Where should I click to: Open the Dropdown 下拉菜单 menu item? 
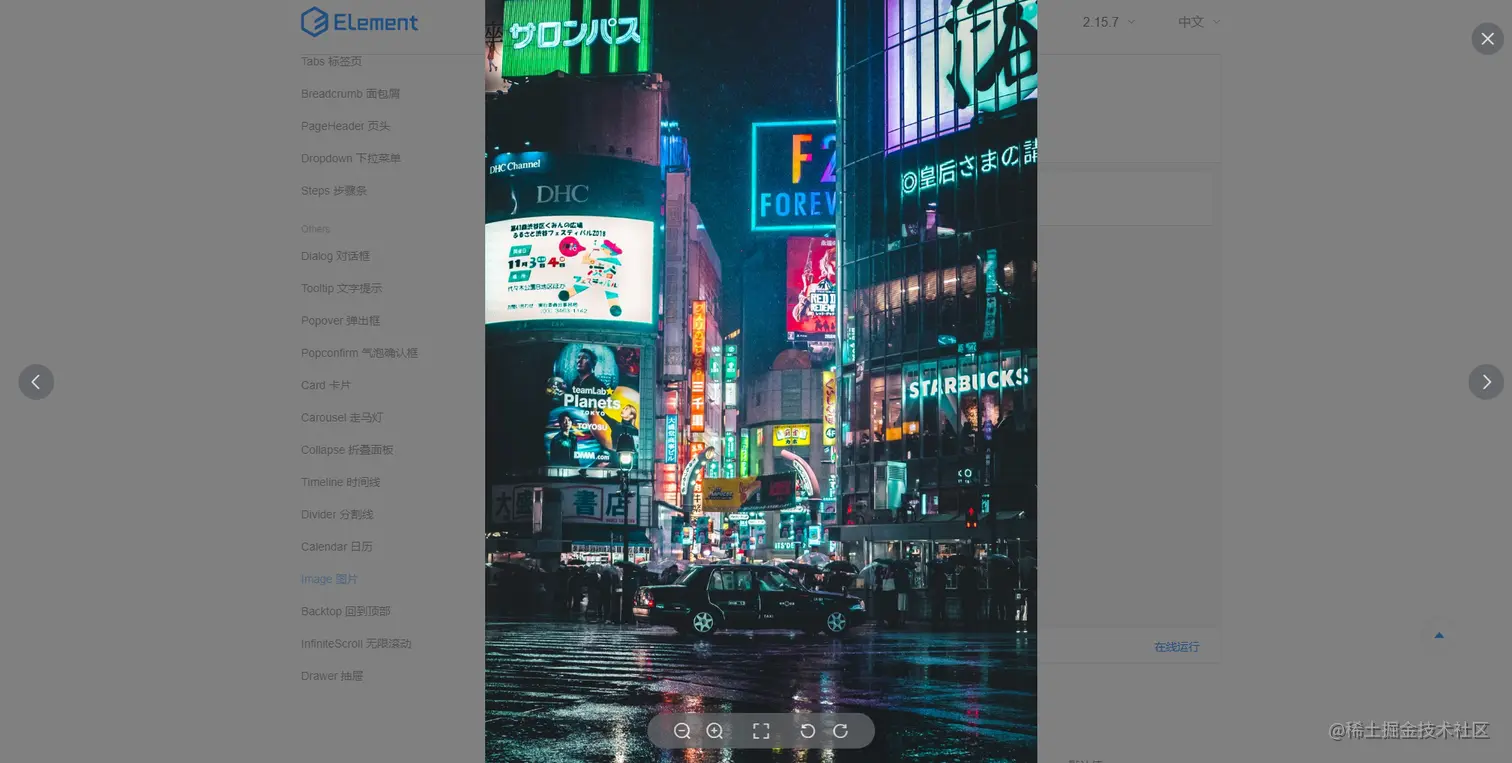[x=351, y=158]
